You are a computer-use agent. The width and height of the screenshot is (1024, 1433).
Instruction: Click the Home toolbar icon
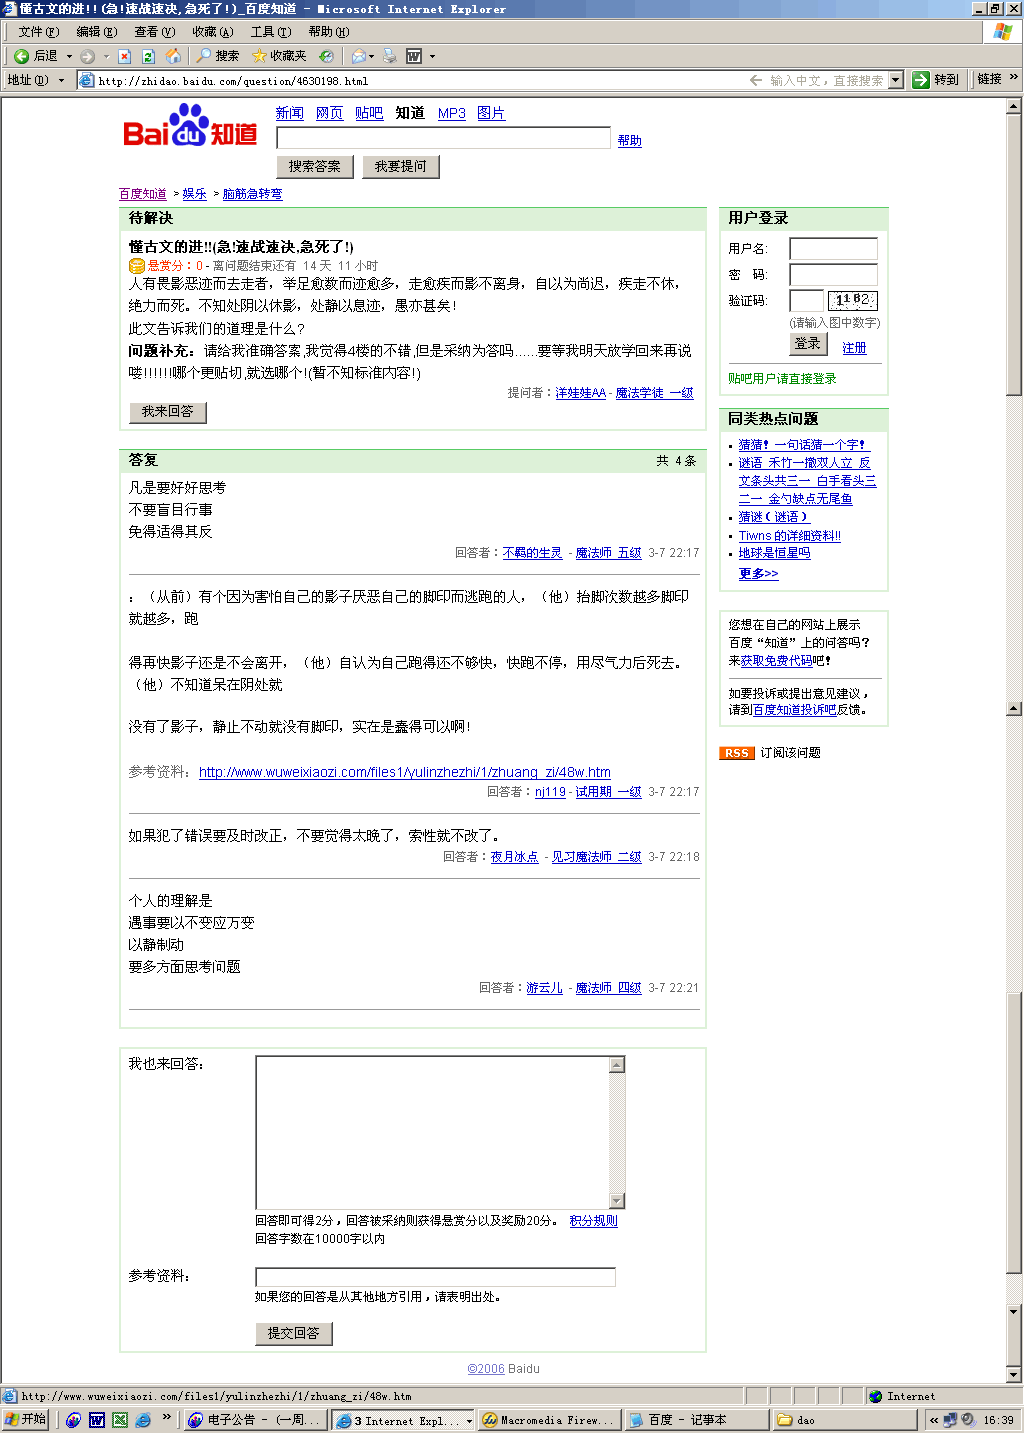173,56
